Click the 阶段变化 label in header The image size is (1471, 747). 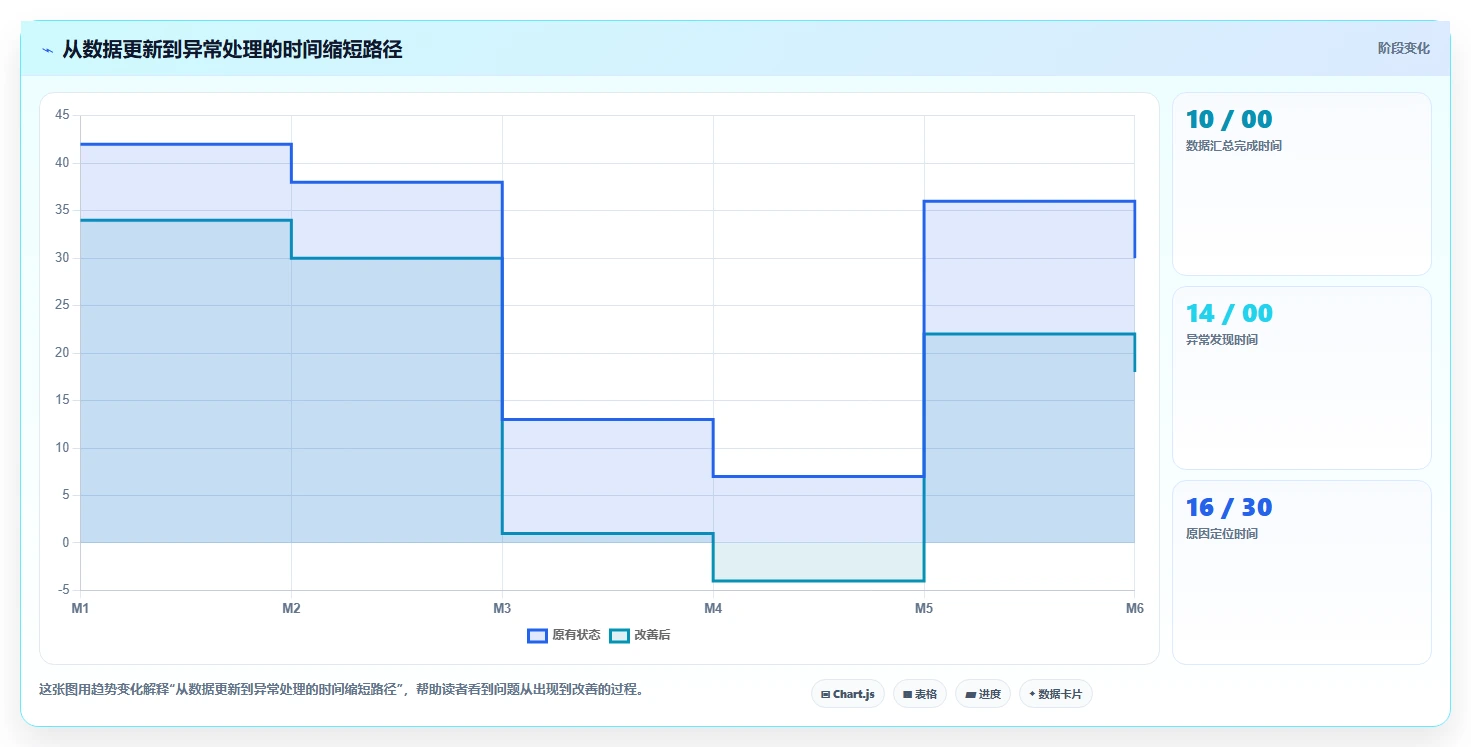(1403, 48)
